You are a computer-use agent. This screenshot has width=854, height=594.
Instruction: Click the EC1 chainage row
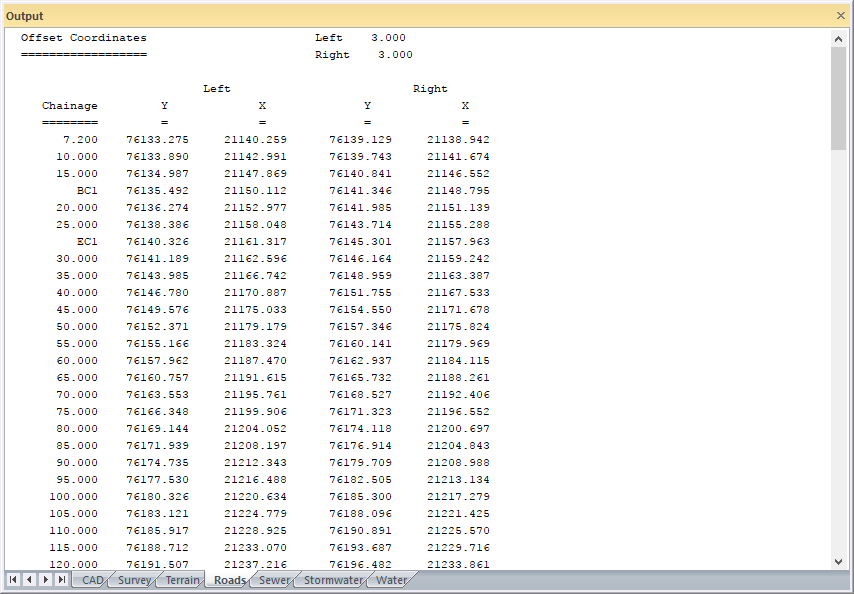coord(87,242)
